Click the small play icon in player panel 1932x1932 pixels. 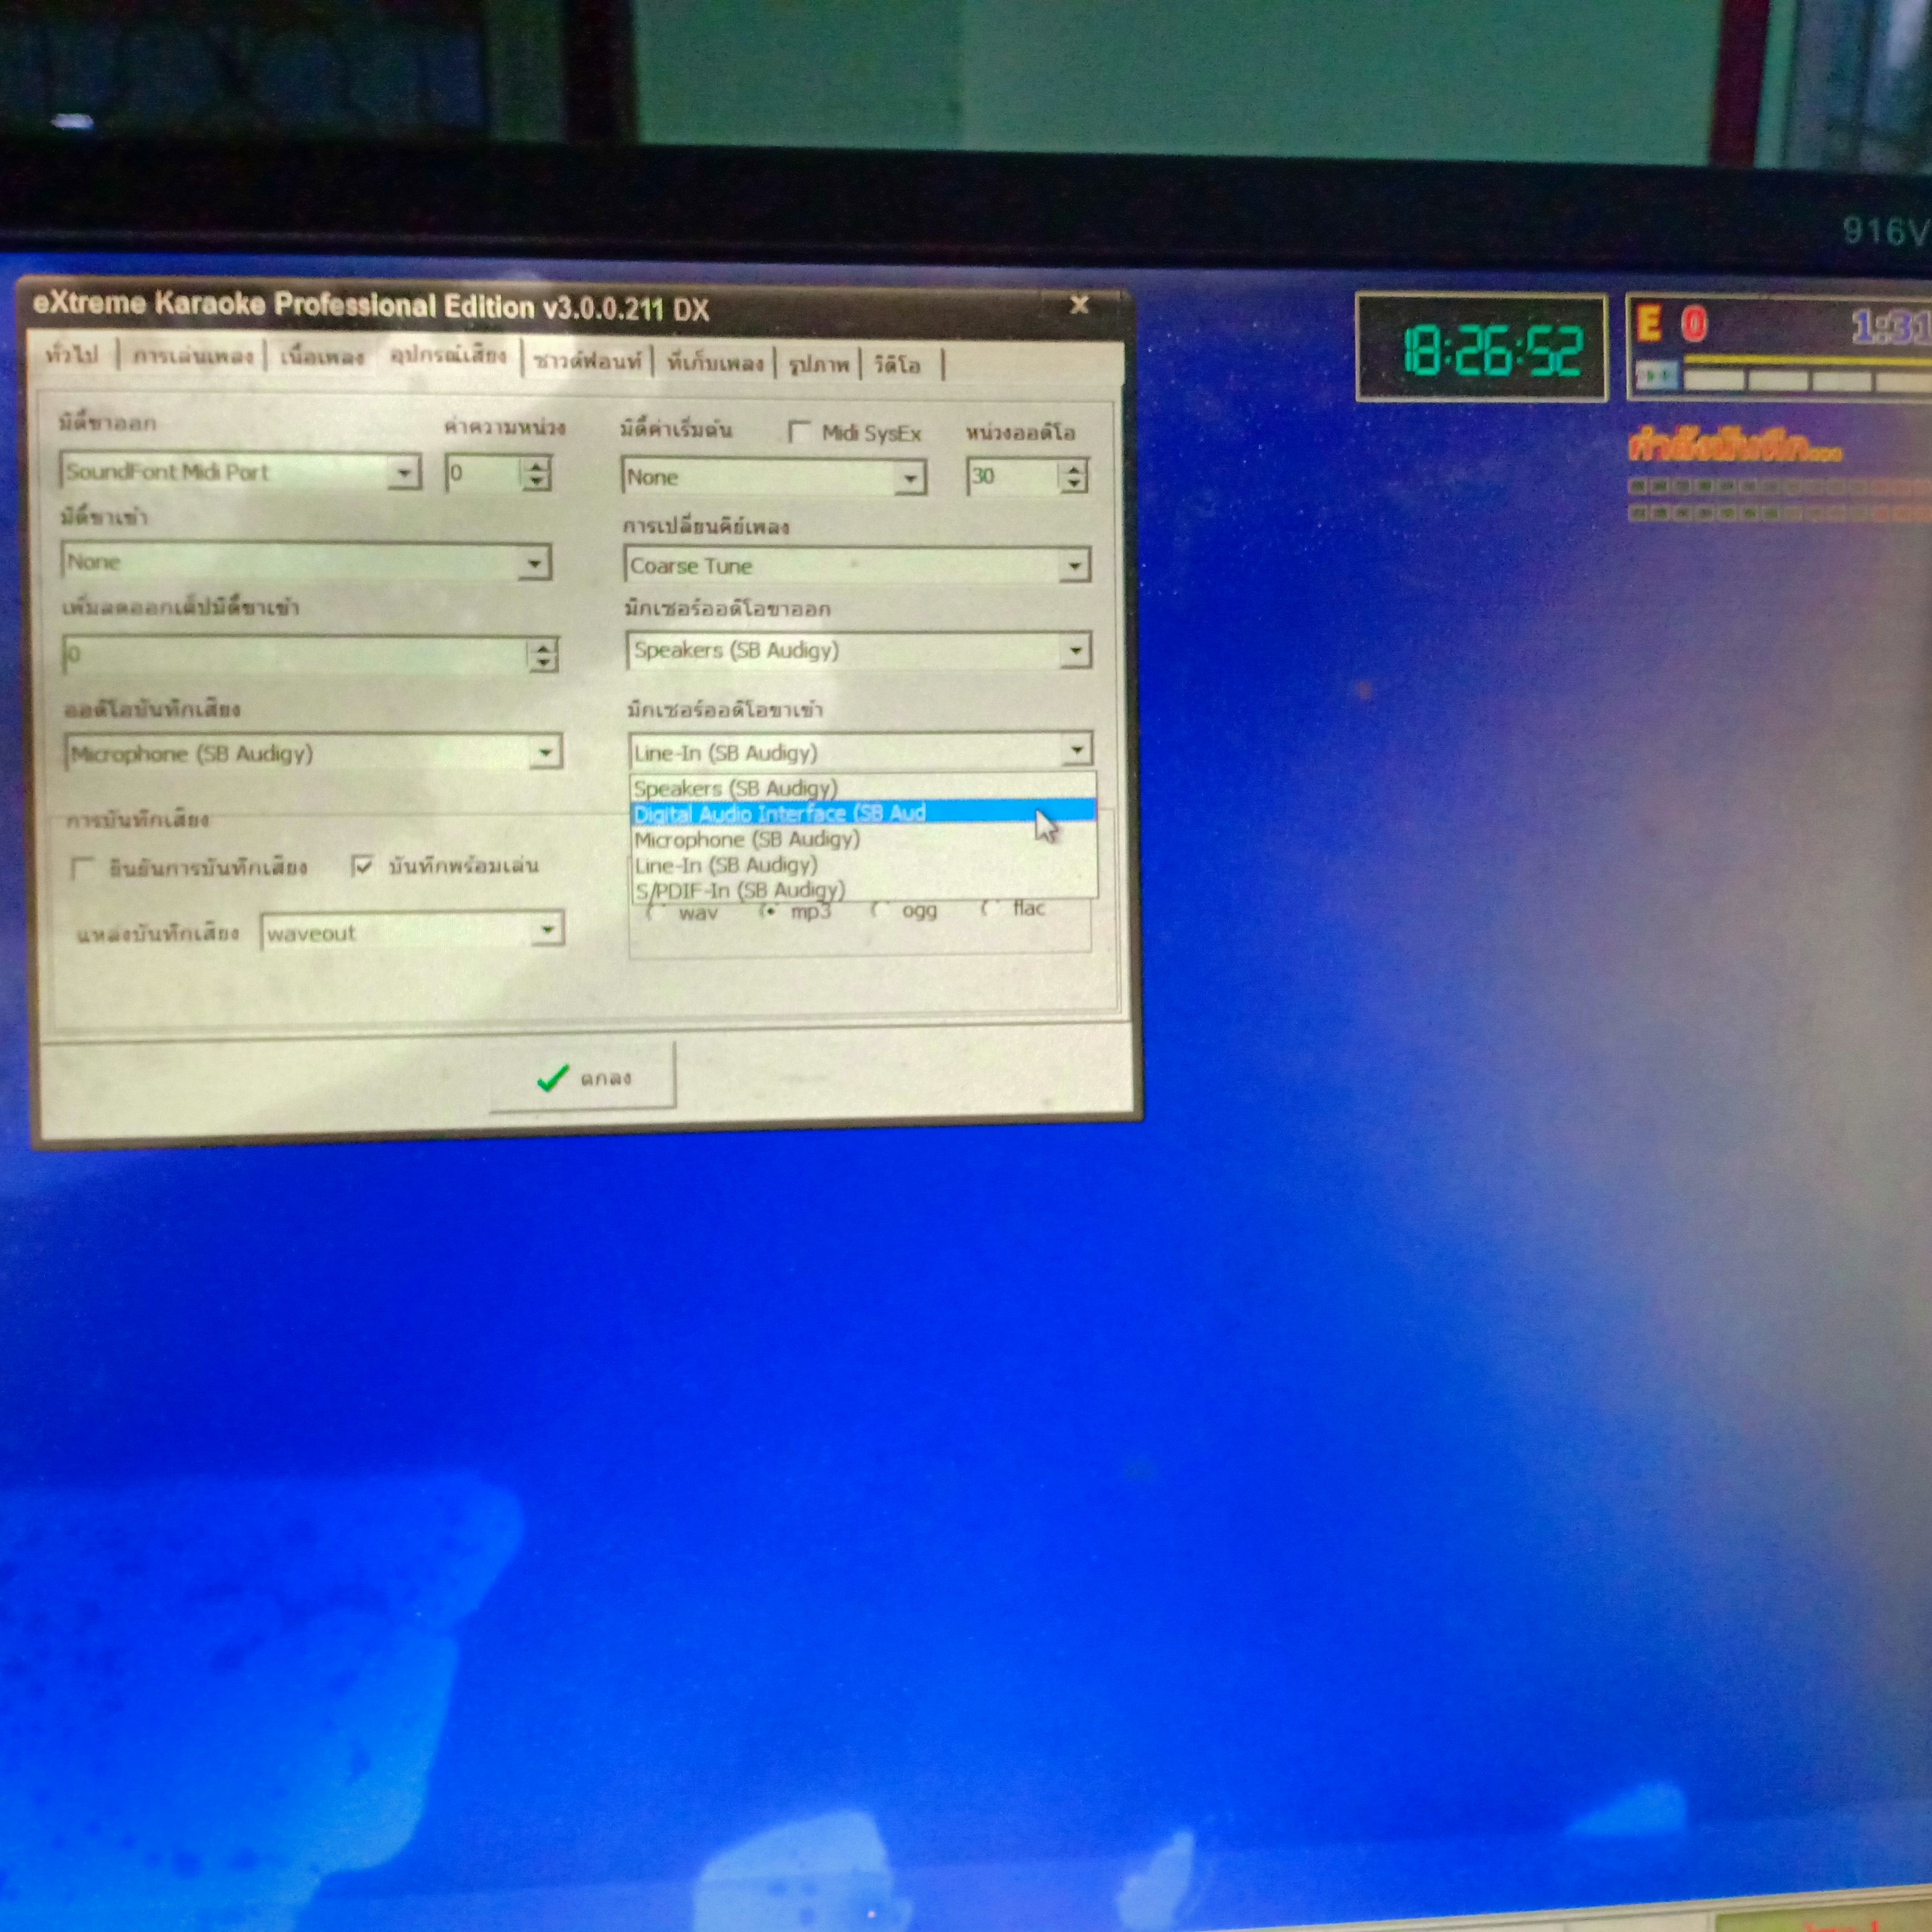(1657, 376)
